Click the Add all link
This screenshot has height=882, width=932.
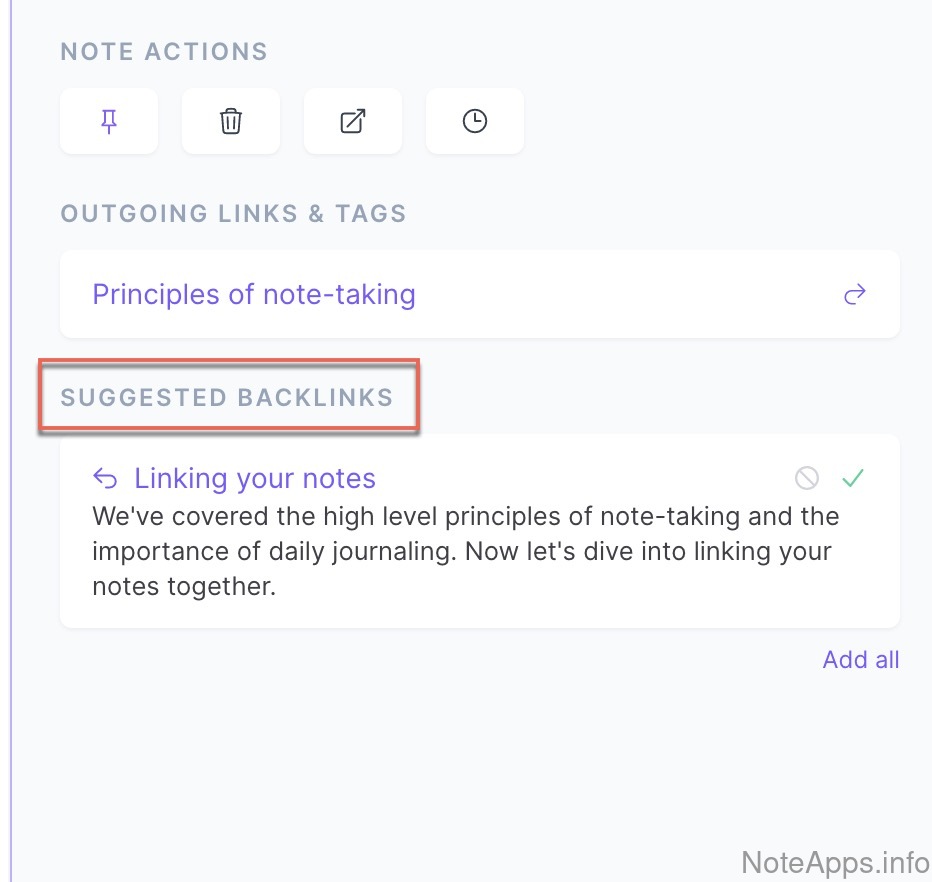tap(861, 660)
